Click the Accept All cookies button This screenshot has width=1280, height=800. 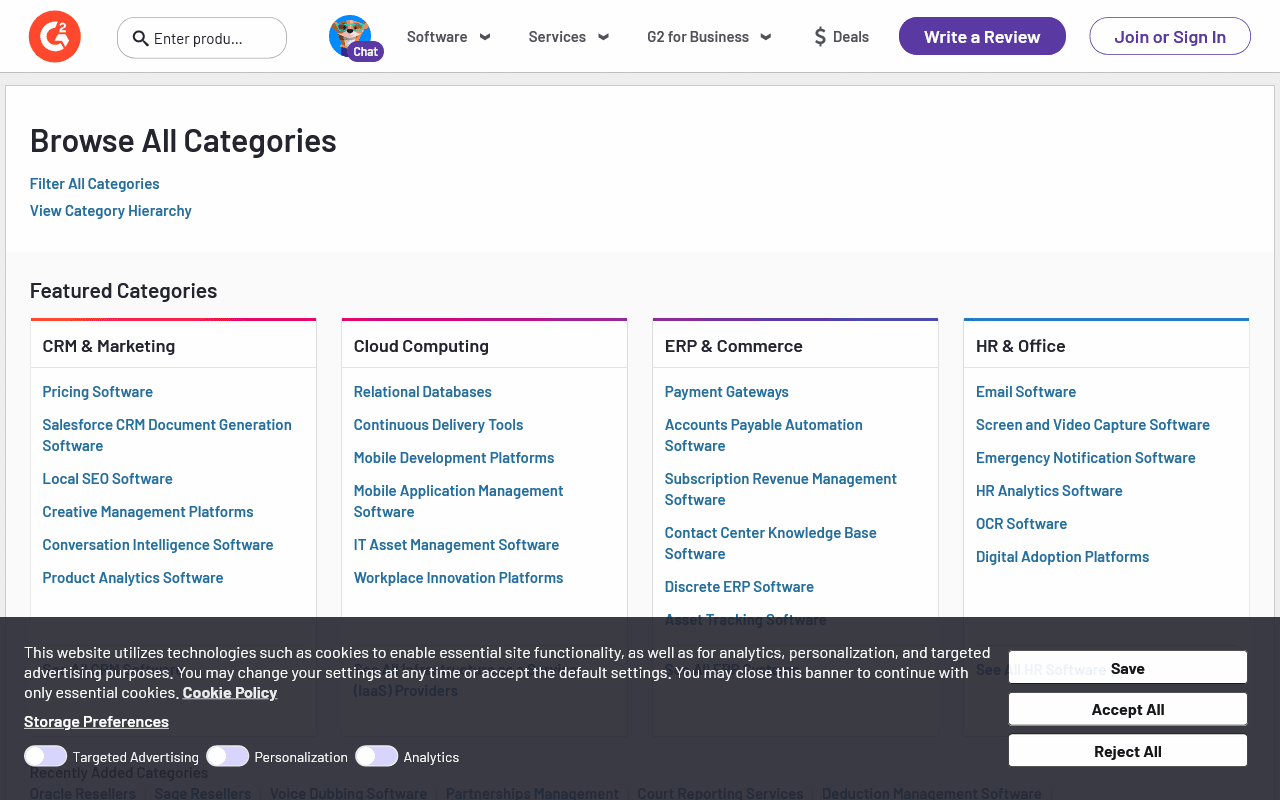coord(1127,709)
